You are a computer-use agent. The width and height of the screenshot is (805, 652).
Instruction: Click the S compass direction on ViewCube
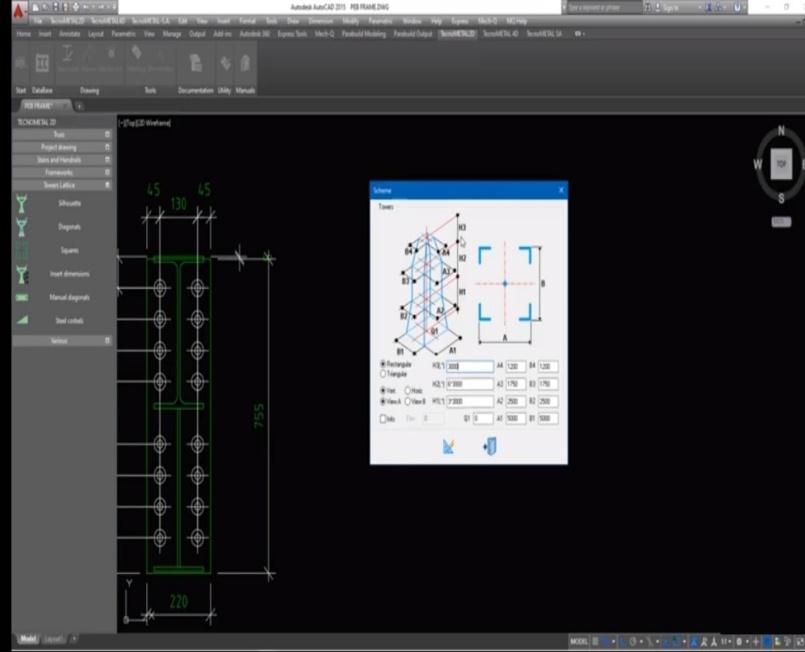pyautogui.click(x=781, y=199)
